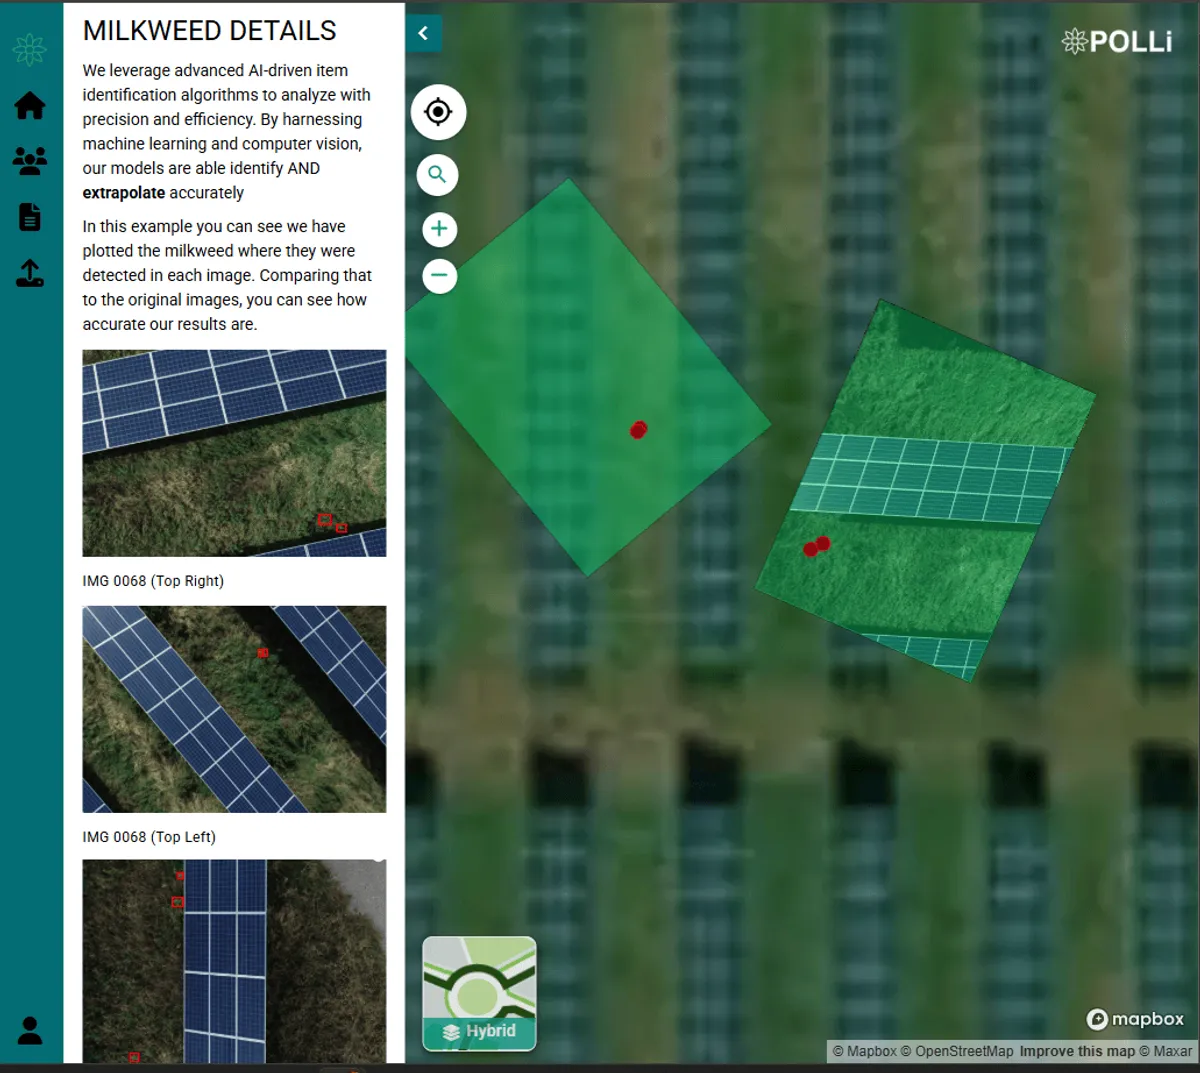This screenshot has height=1073, width=1200.
Task: Collapse the Milkweed Details panel
Action: point(423,34)
